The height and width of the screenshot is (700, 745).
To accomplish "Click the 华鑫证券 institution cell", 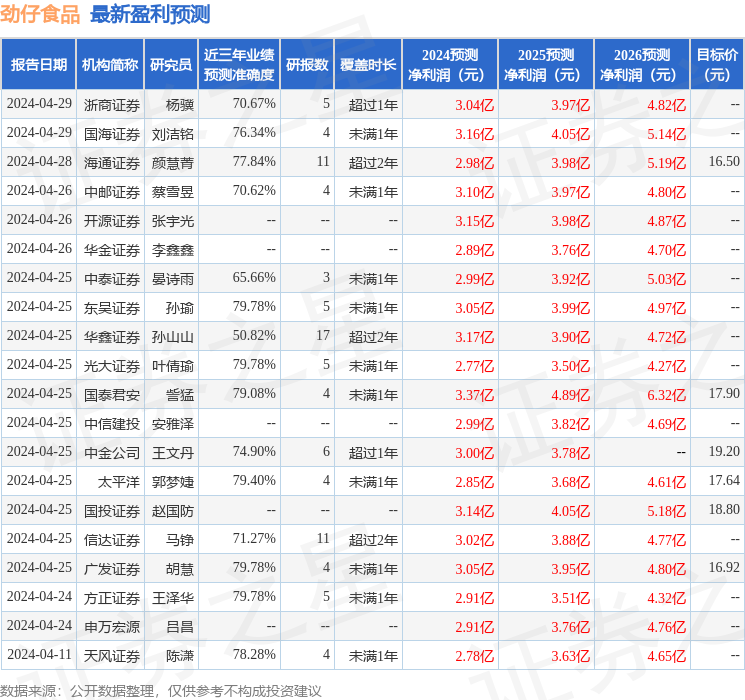I will point(112,336).
